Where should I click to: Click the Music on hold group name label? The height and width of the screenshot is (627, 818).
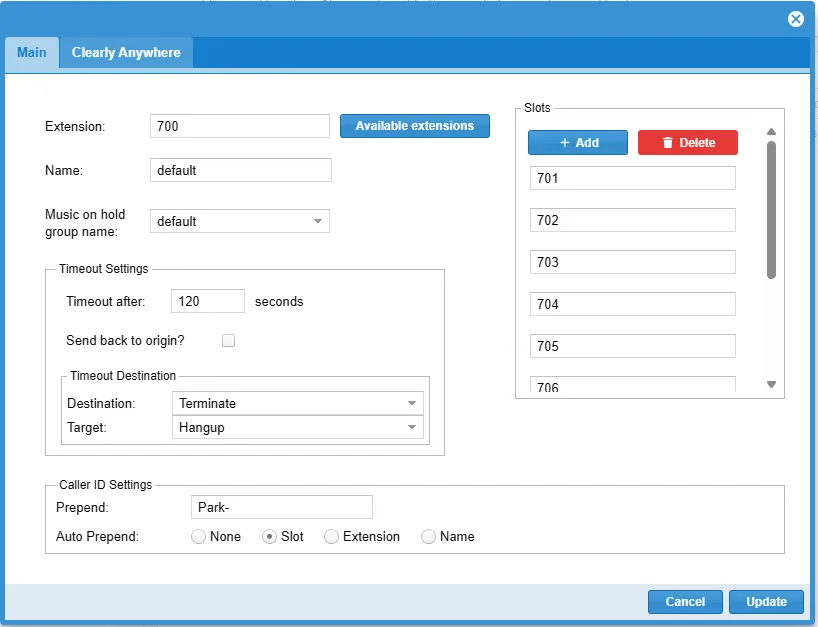click(x=85, y=223)
